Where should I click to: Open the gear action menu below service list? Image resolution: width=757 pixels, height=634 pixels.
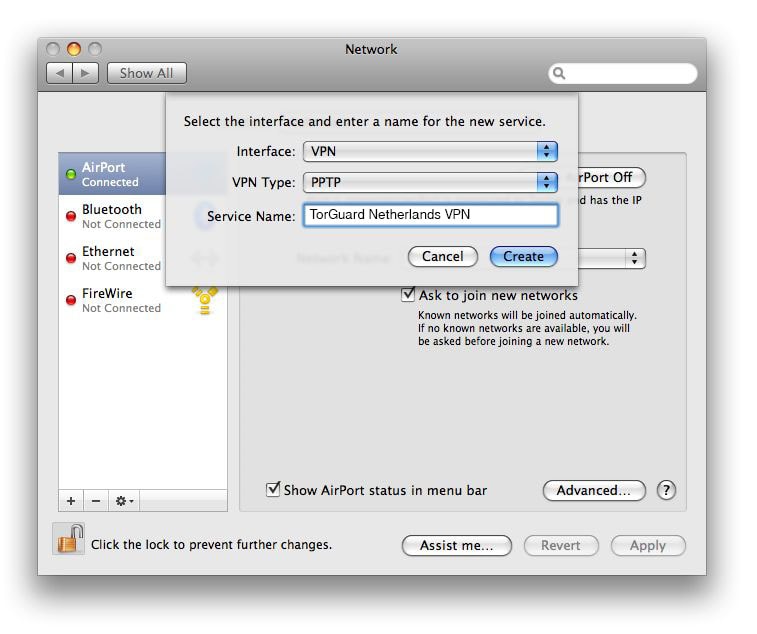click(124, 501)
